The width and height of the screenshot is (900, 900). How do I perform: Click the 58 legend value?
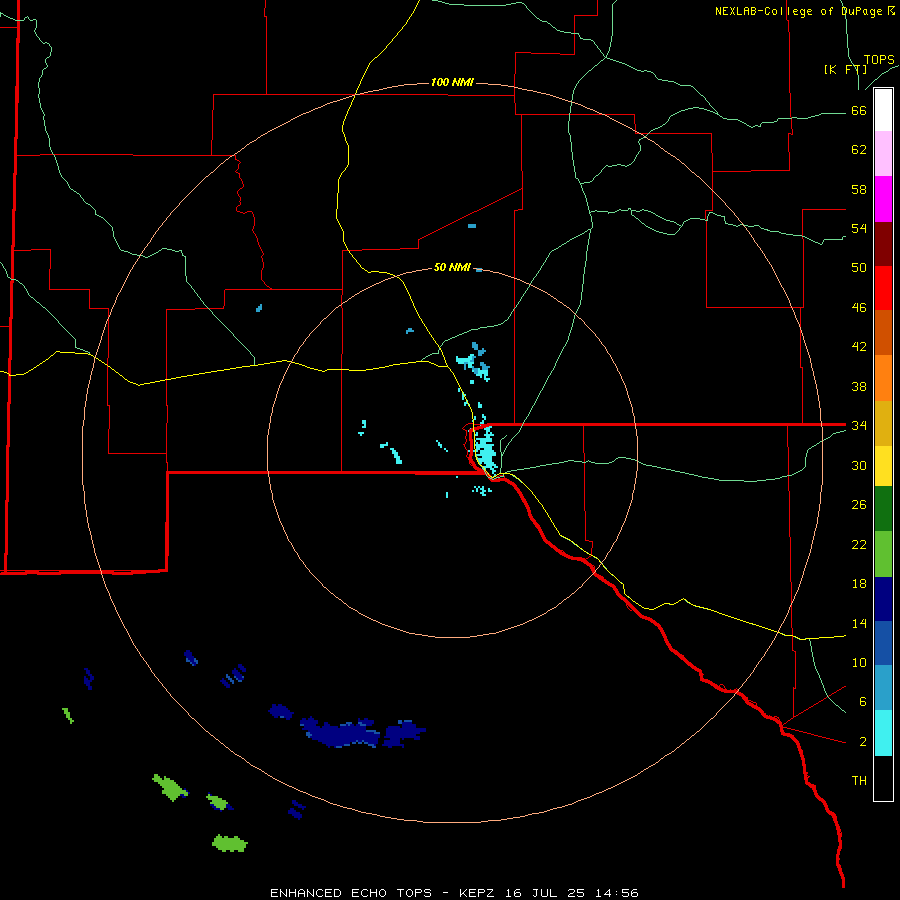(x=859, y=189)
